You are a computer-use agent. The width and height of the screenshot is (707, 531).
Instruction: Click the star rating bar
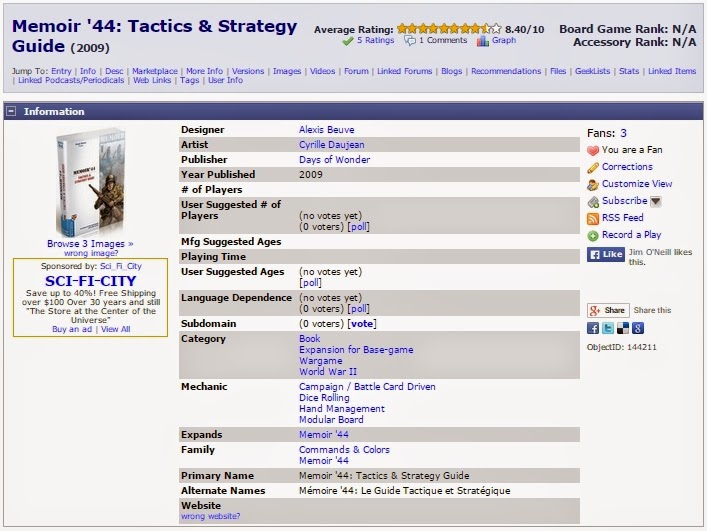coord(449,29)
